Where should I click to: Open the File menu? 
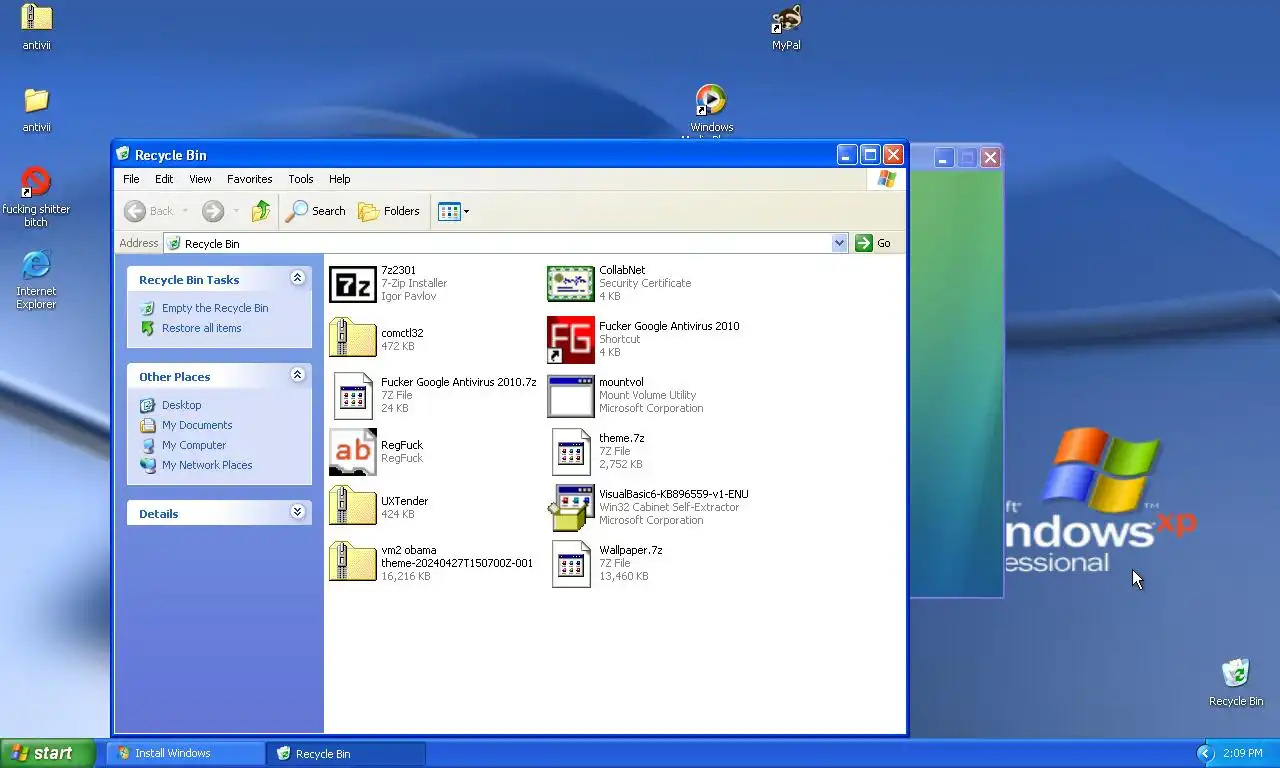click(131, 179)
